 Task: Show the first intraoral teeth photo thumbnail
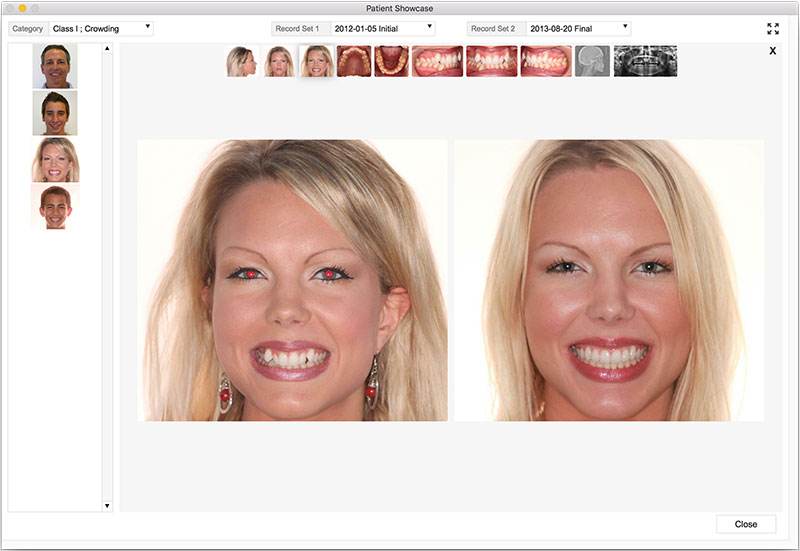coord(437,61)
